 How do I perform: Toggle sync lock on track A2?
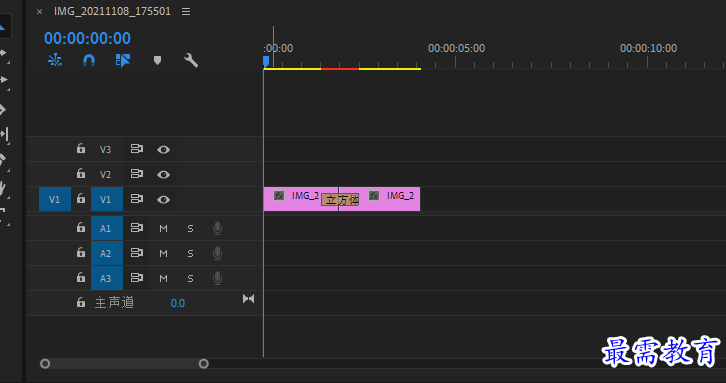point(137,252)
